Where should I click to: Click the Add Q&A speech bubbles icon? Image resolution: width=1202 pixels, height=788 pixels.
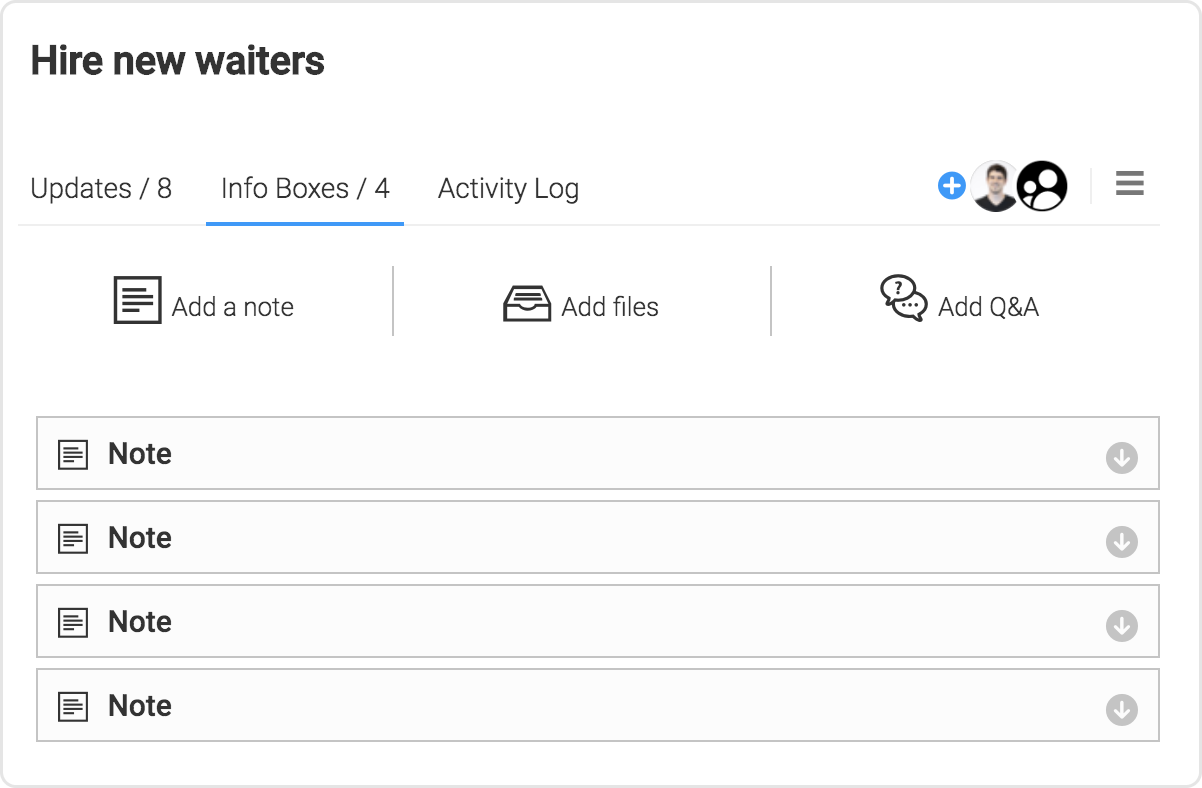[x=904, y=299]
